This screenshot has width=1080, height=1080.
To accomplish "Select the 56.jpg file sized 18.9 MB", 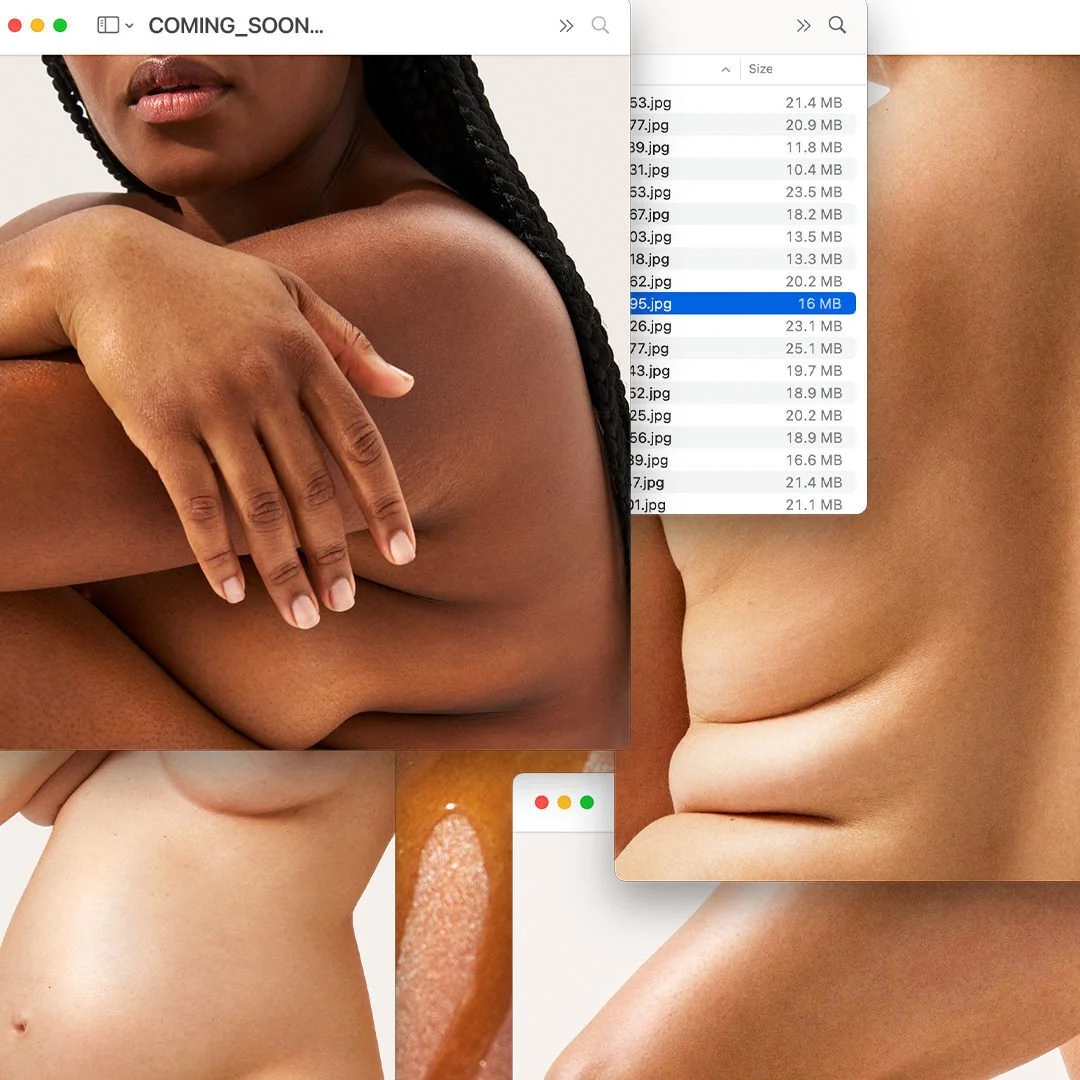I will point(742,437).
